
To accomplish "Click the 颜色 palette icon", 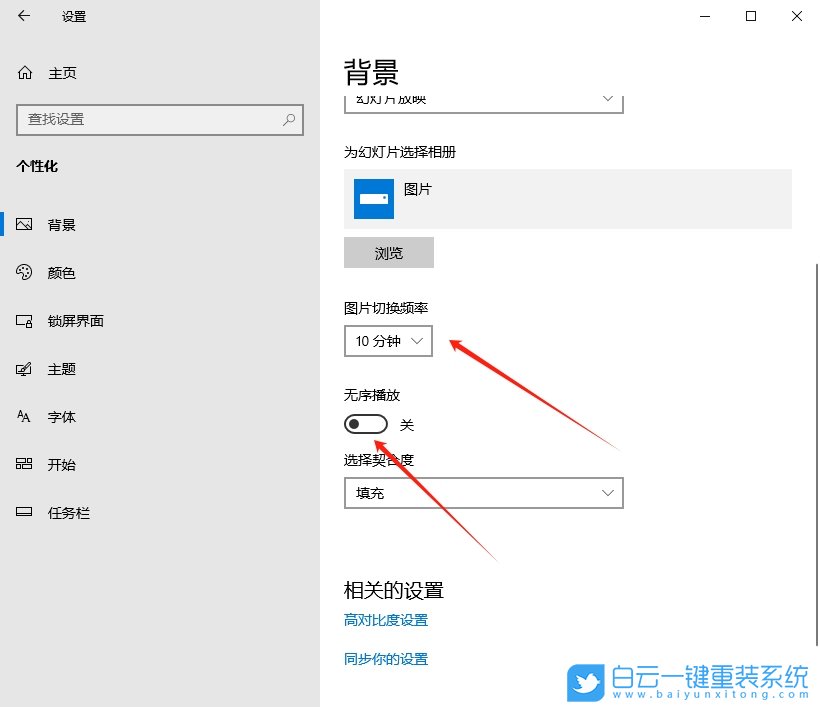I will coord(24,272).
